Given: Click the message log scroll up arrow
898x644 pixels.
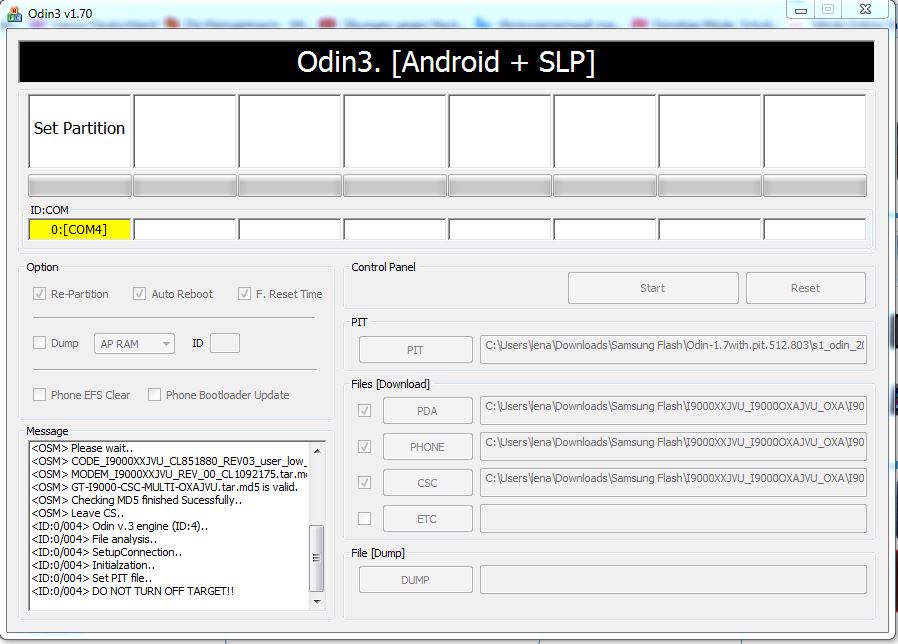Looking at the screenshot, I should coord(317,451).
